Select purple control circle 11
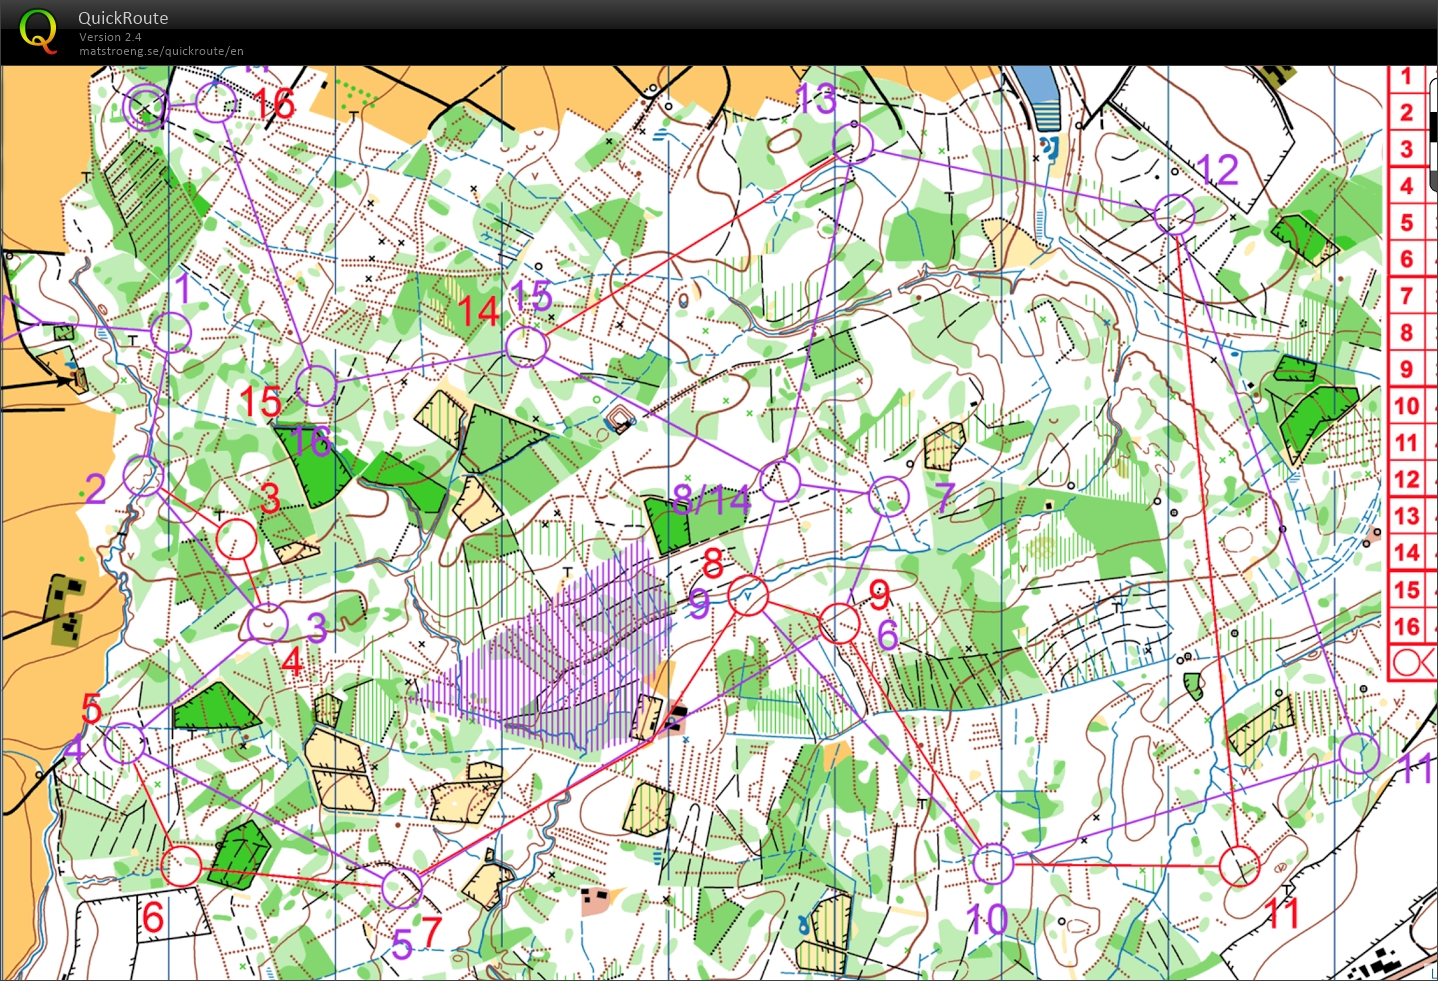 [x=1359, y=754]
